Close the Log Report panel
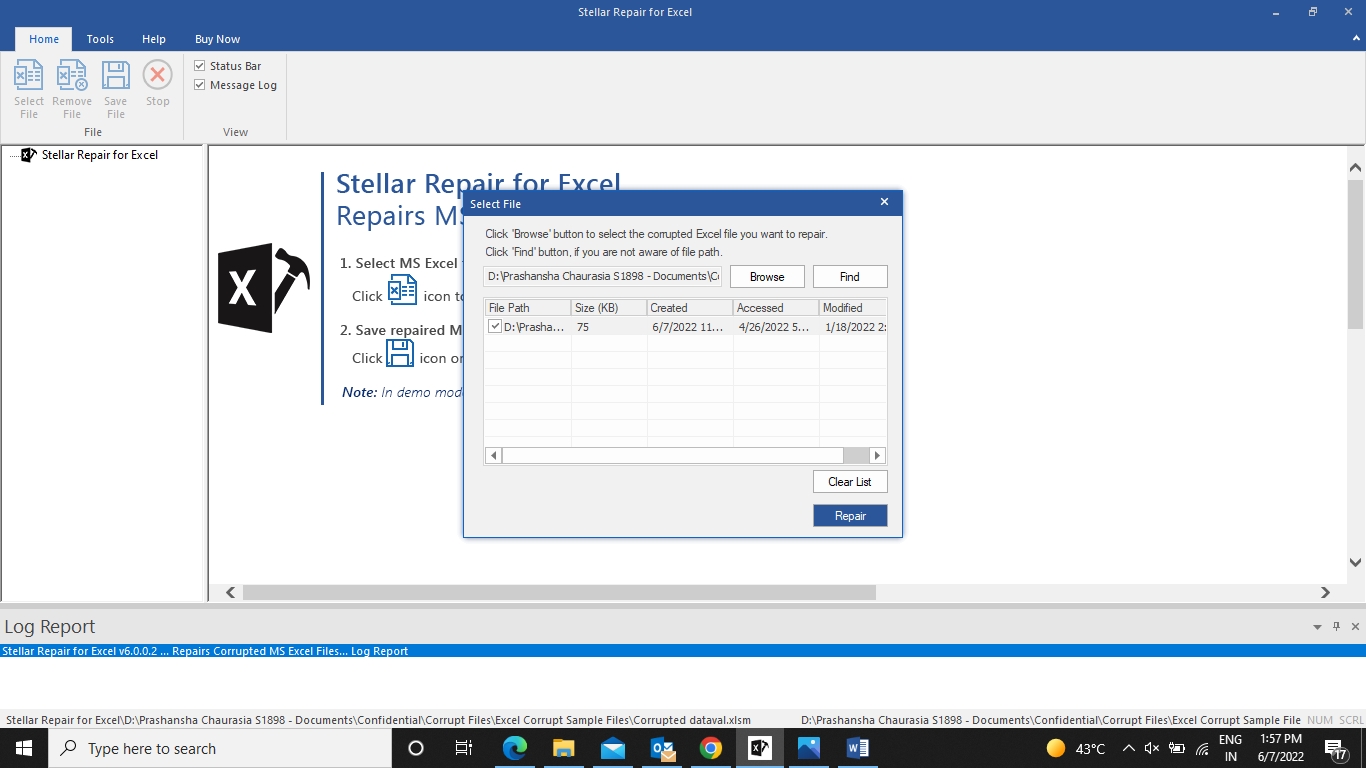1366x768 pixels. 1356,627
